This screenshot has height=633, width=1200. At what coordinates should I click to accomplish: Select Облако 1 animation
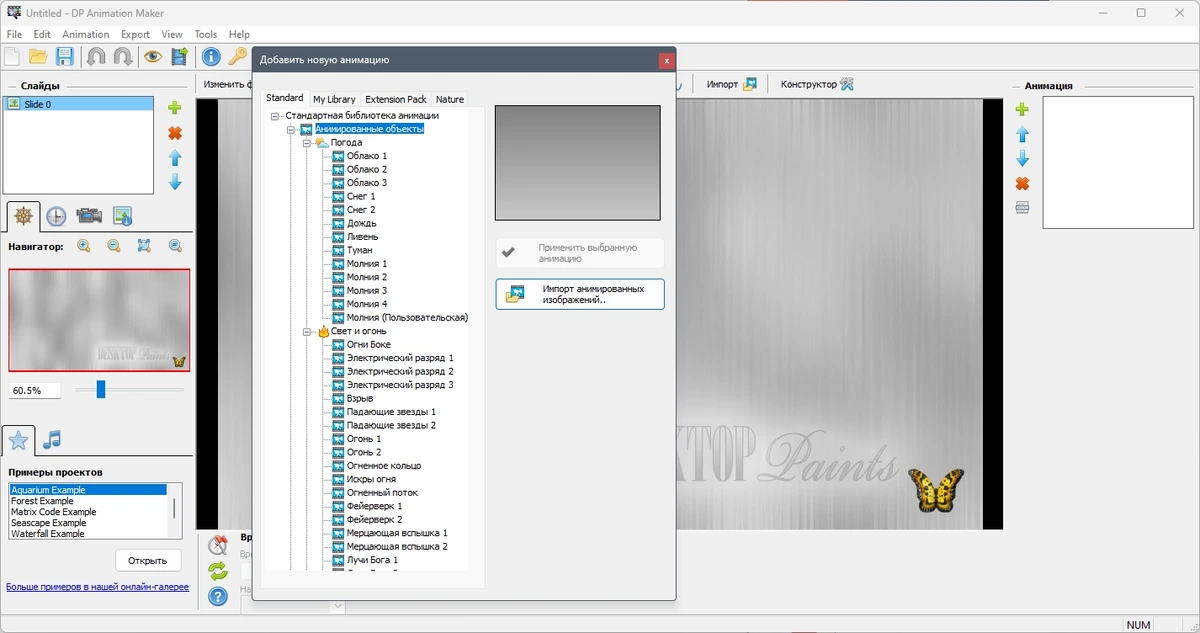pyautogui.click(x=367, y=156)
